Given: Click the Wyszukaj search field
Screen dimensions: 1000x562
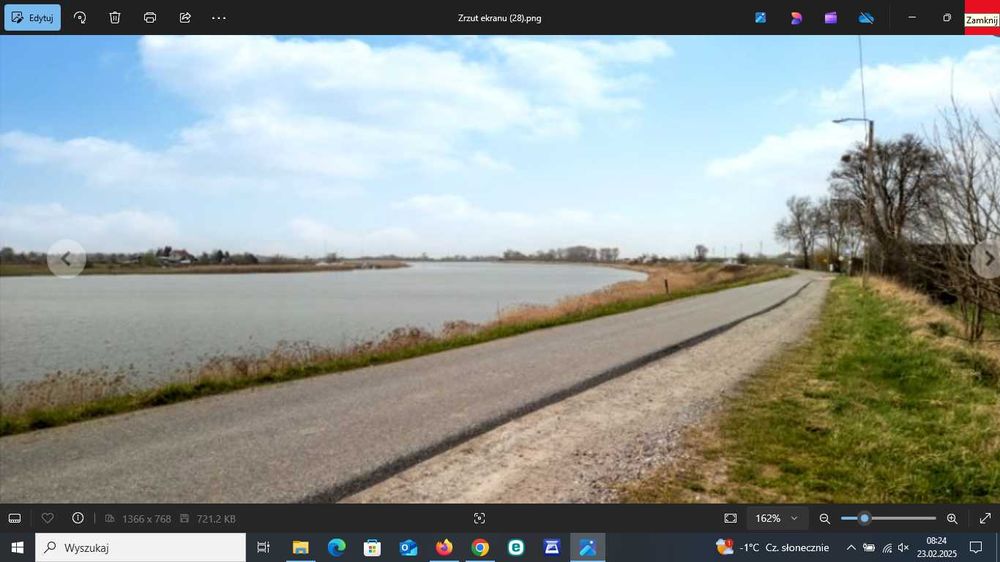Looking at the screenshot, I should [140, 547].
